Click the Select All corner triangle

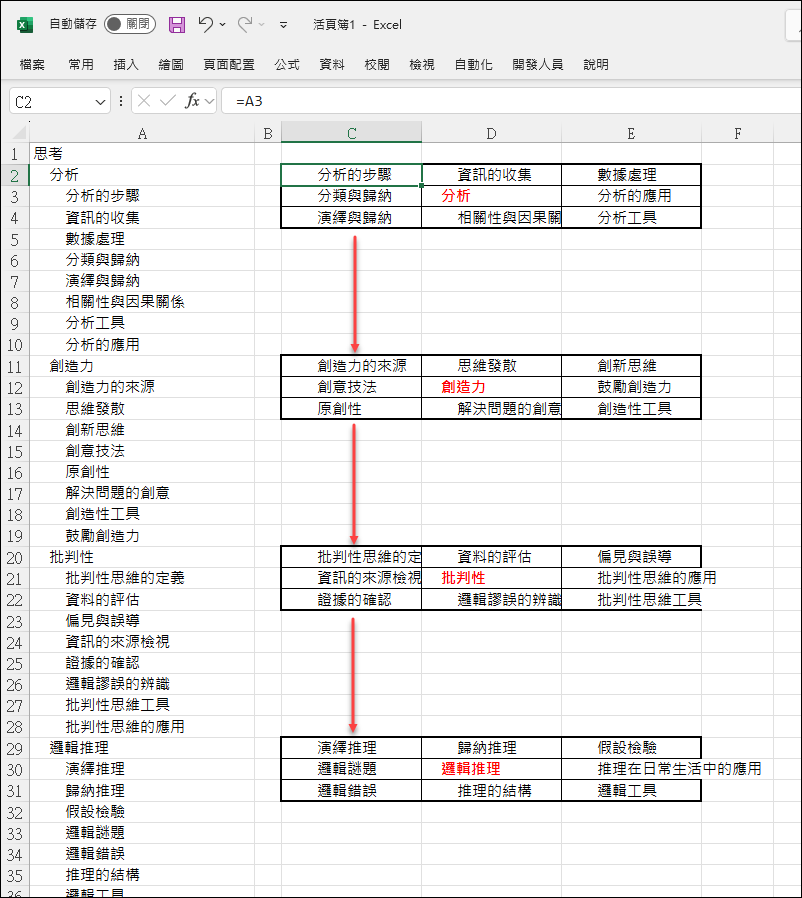tap(19, 133)
